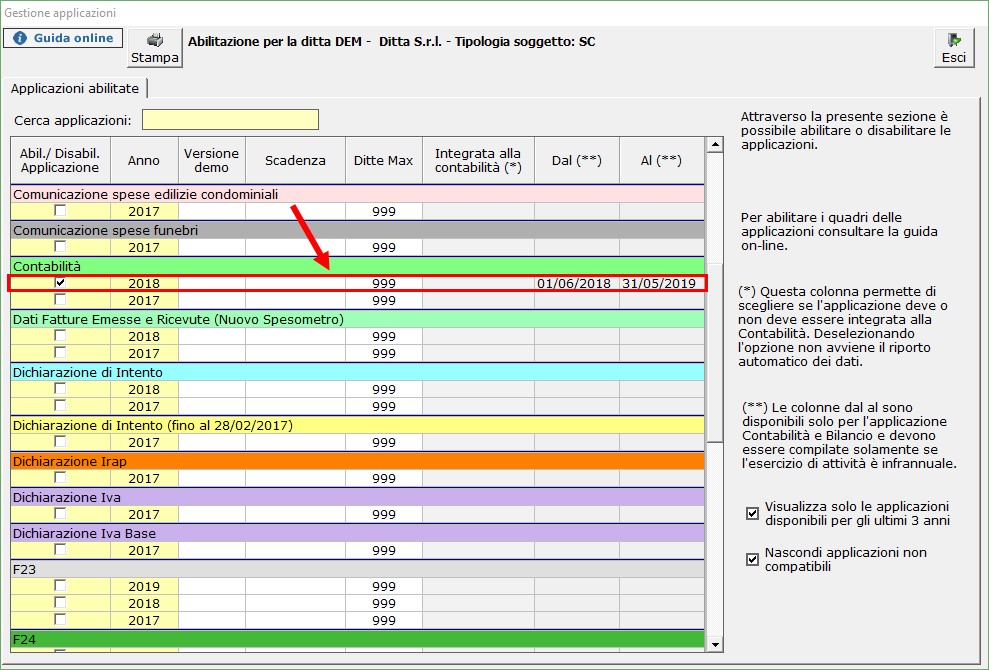Enable the F23 2019 checkbox
Image resolution: width=989 pixels, height=670 pixels.
(60, 585)
